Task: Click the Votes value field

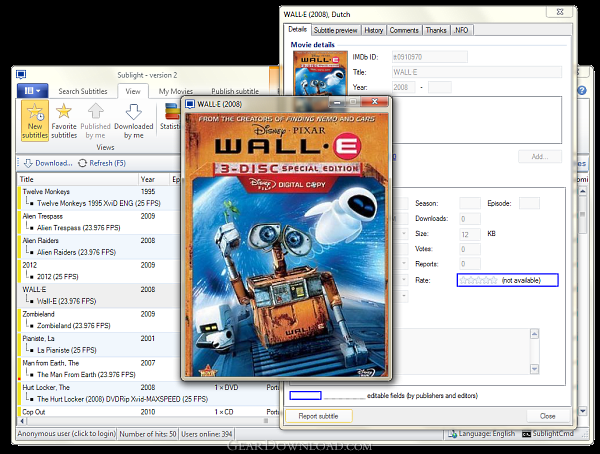Action: pyautogui.click(x=470, y=250)
